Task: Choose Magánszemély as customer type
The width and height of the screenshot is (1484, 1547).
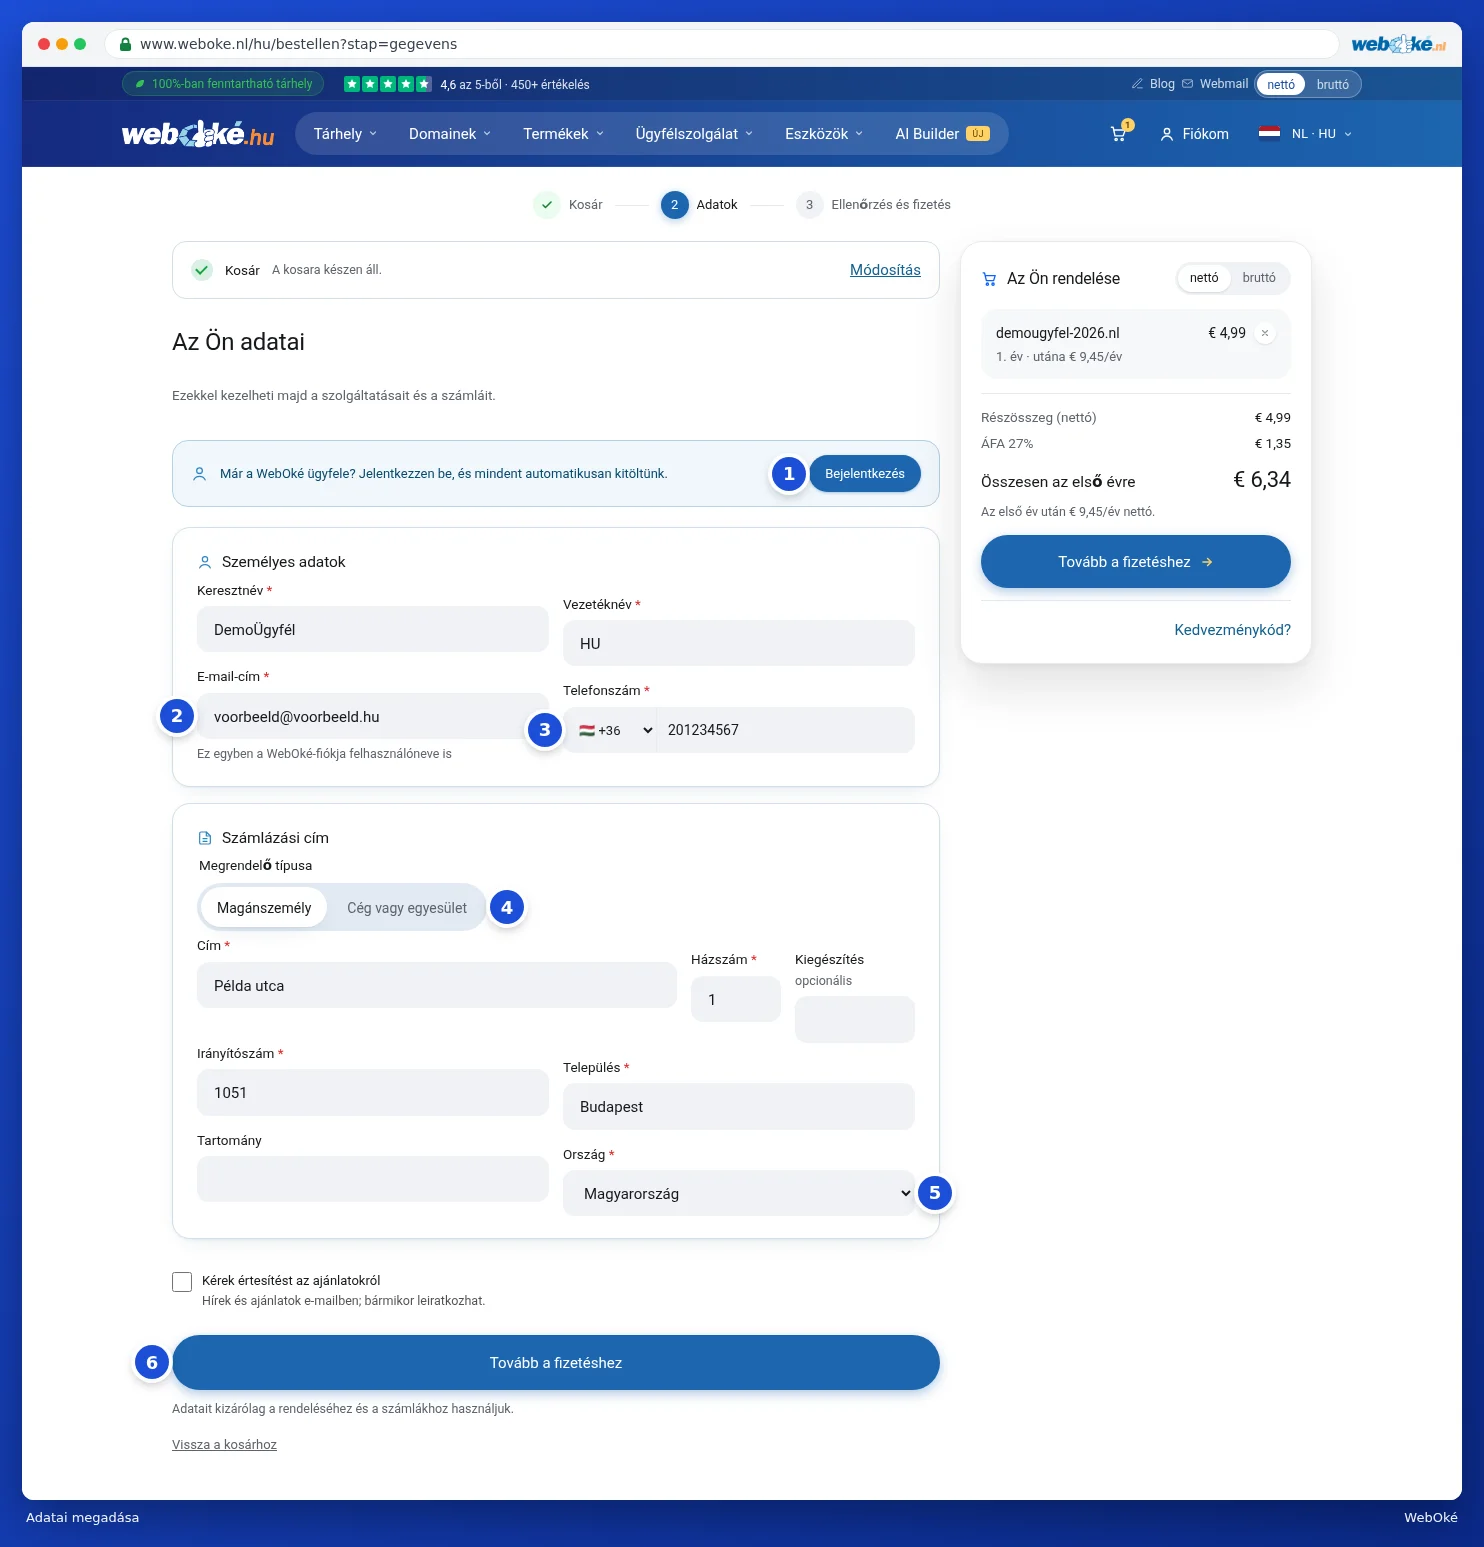Action: pos(264,908)
